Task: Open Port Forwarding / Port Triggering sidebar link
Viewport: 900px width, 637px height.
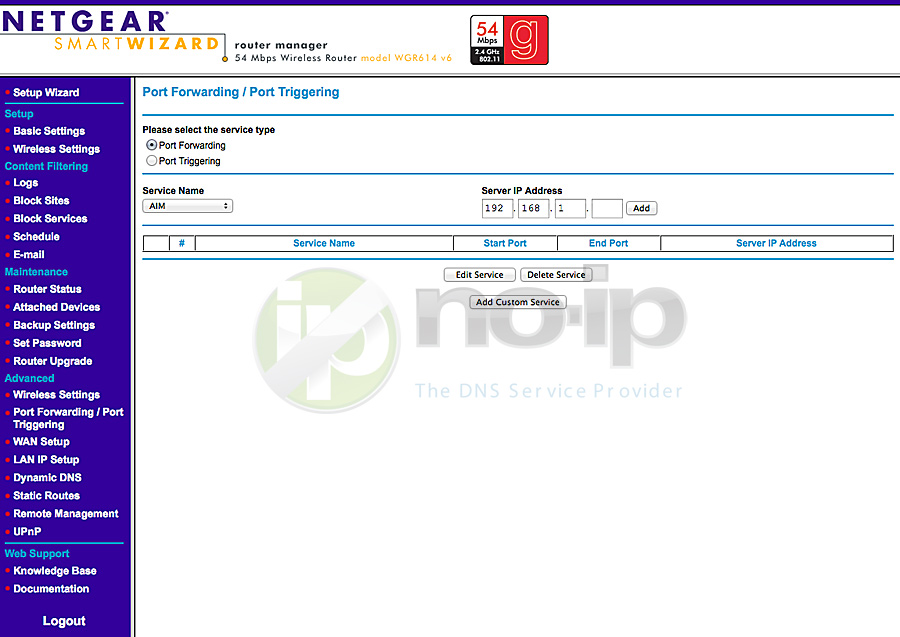Action: point(68,418)
